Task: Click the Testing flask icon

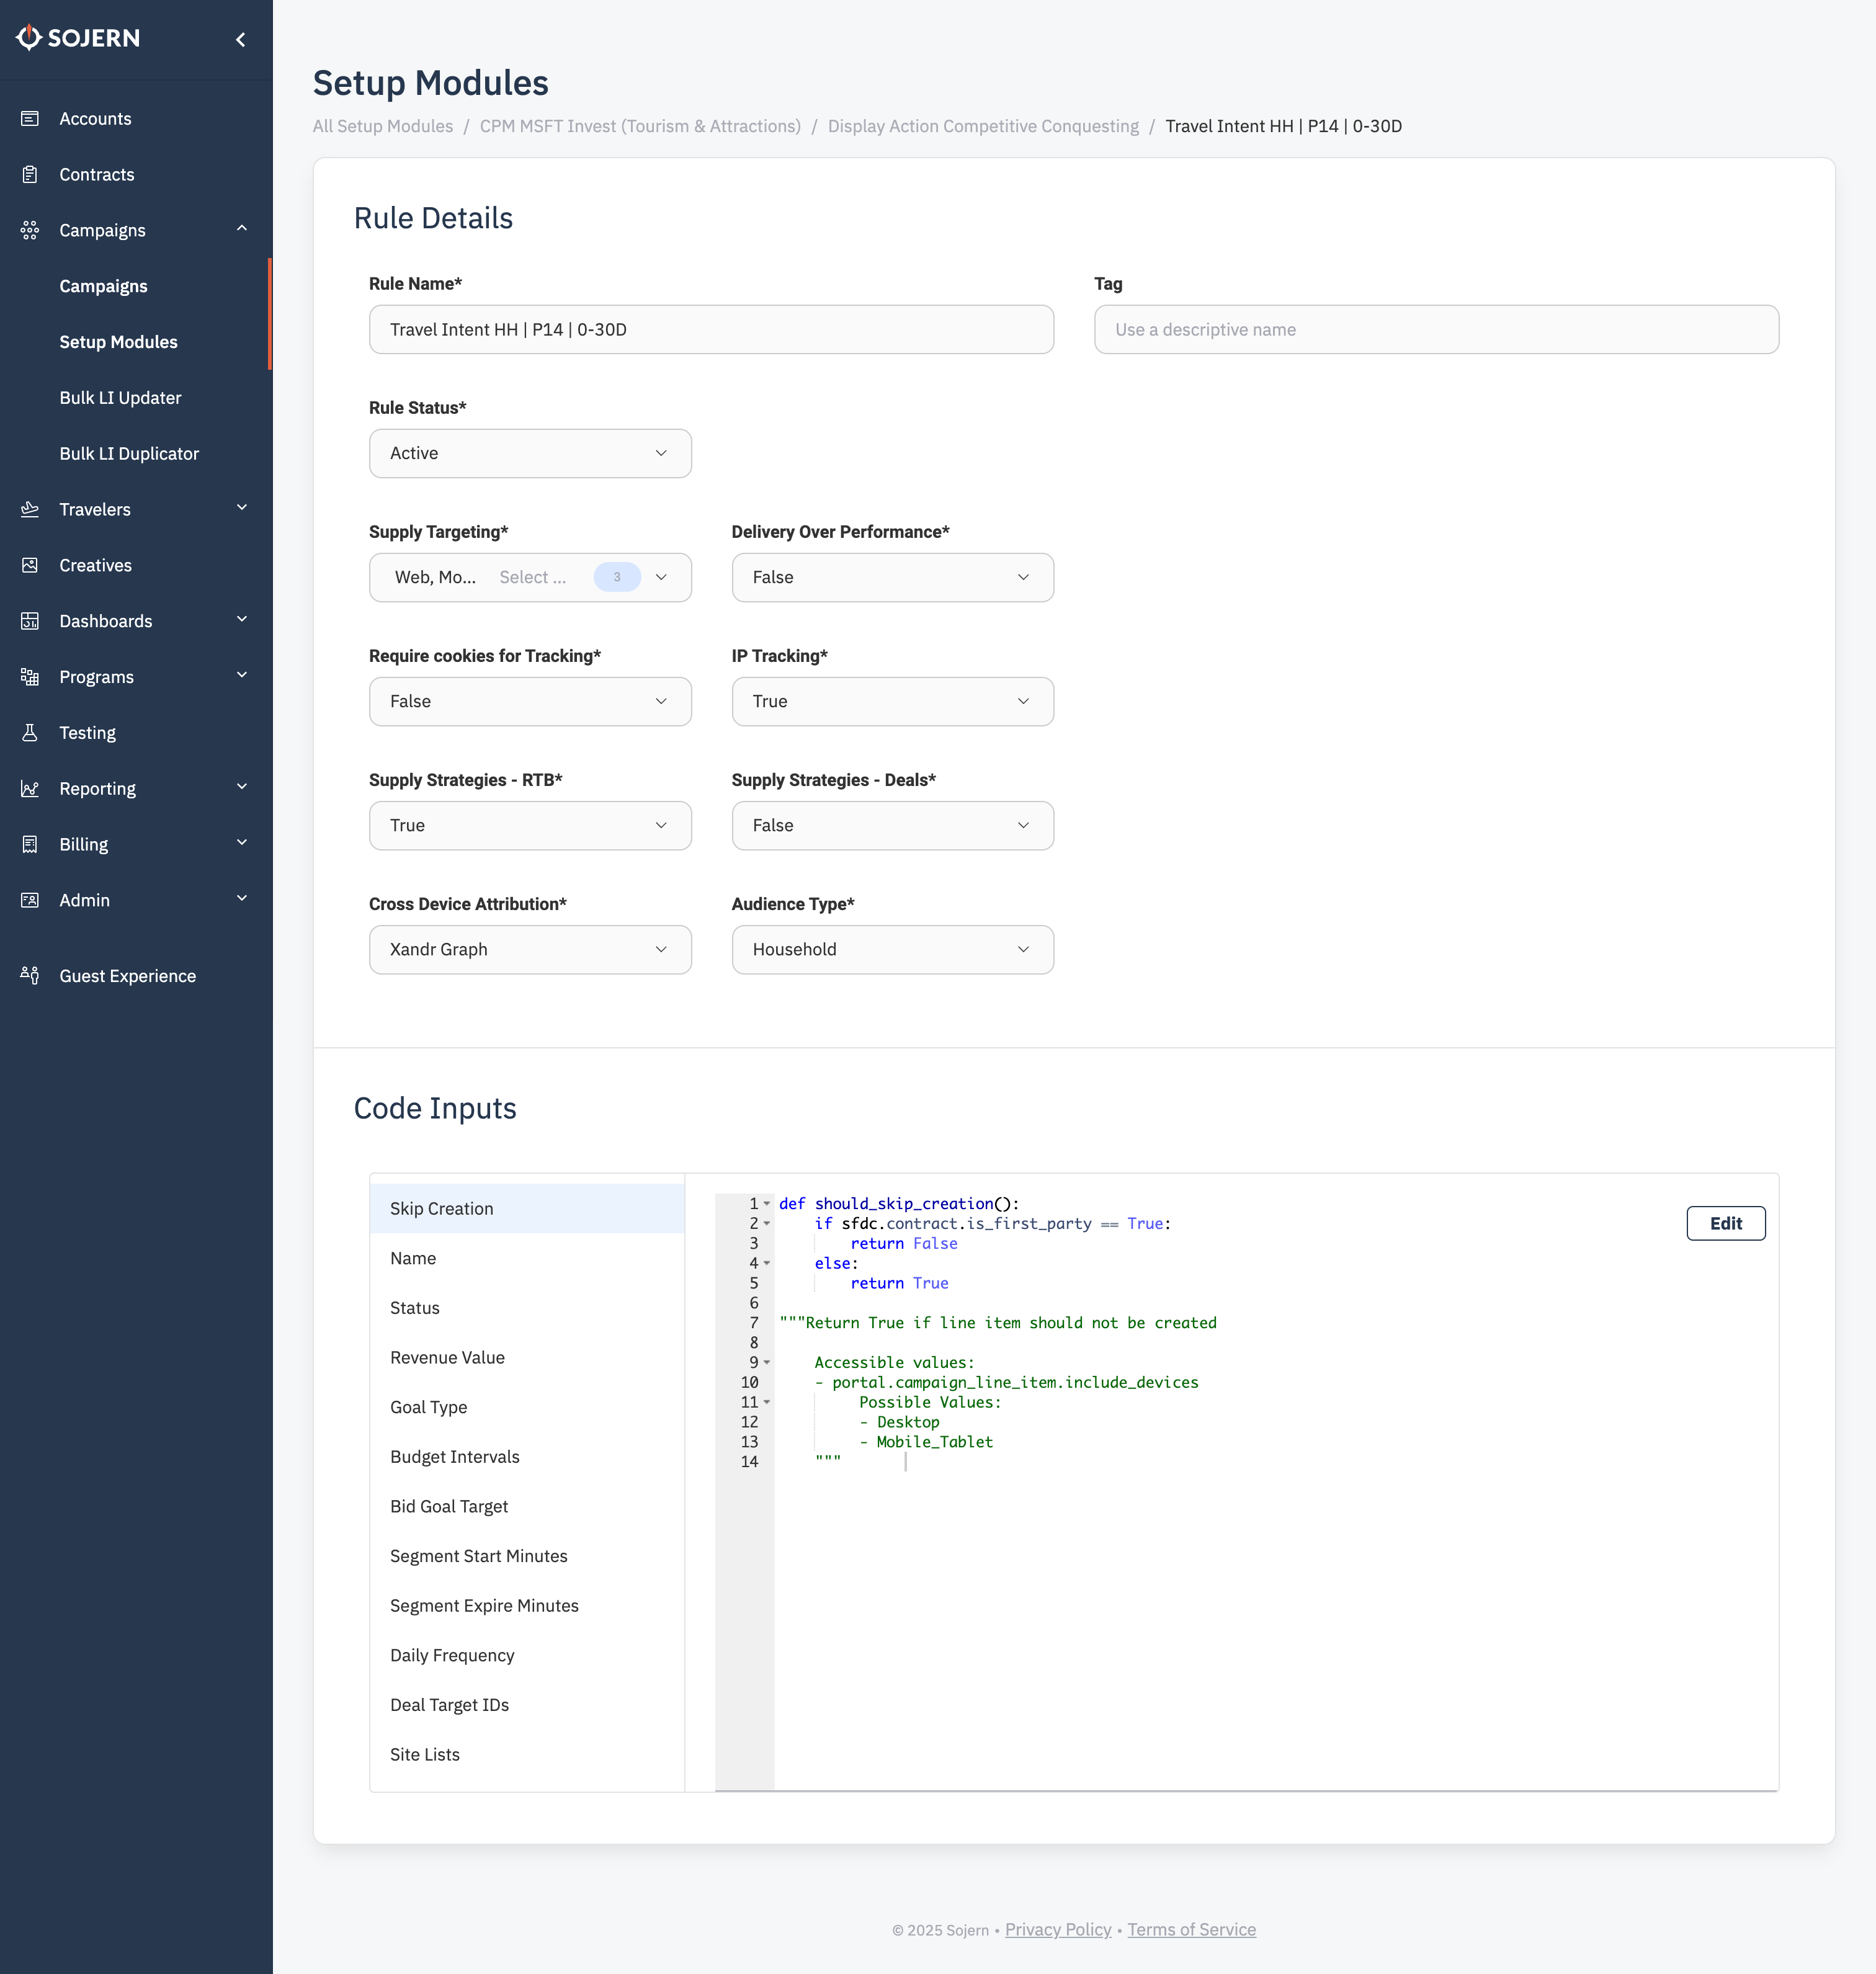Action: pos(30,733)
